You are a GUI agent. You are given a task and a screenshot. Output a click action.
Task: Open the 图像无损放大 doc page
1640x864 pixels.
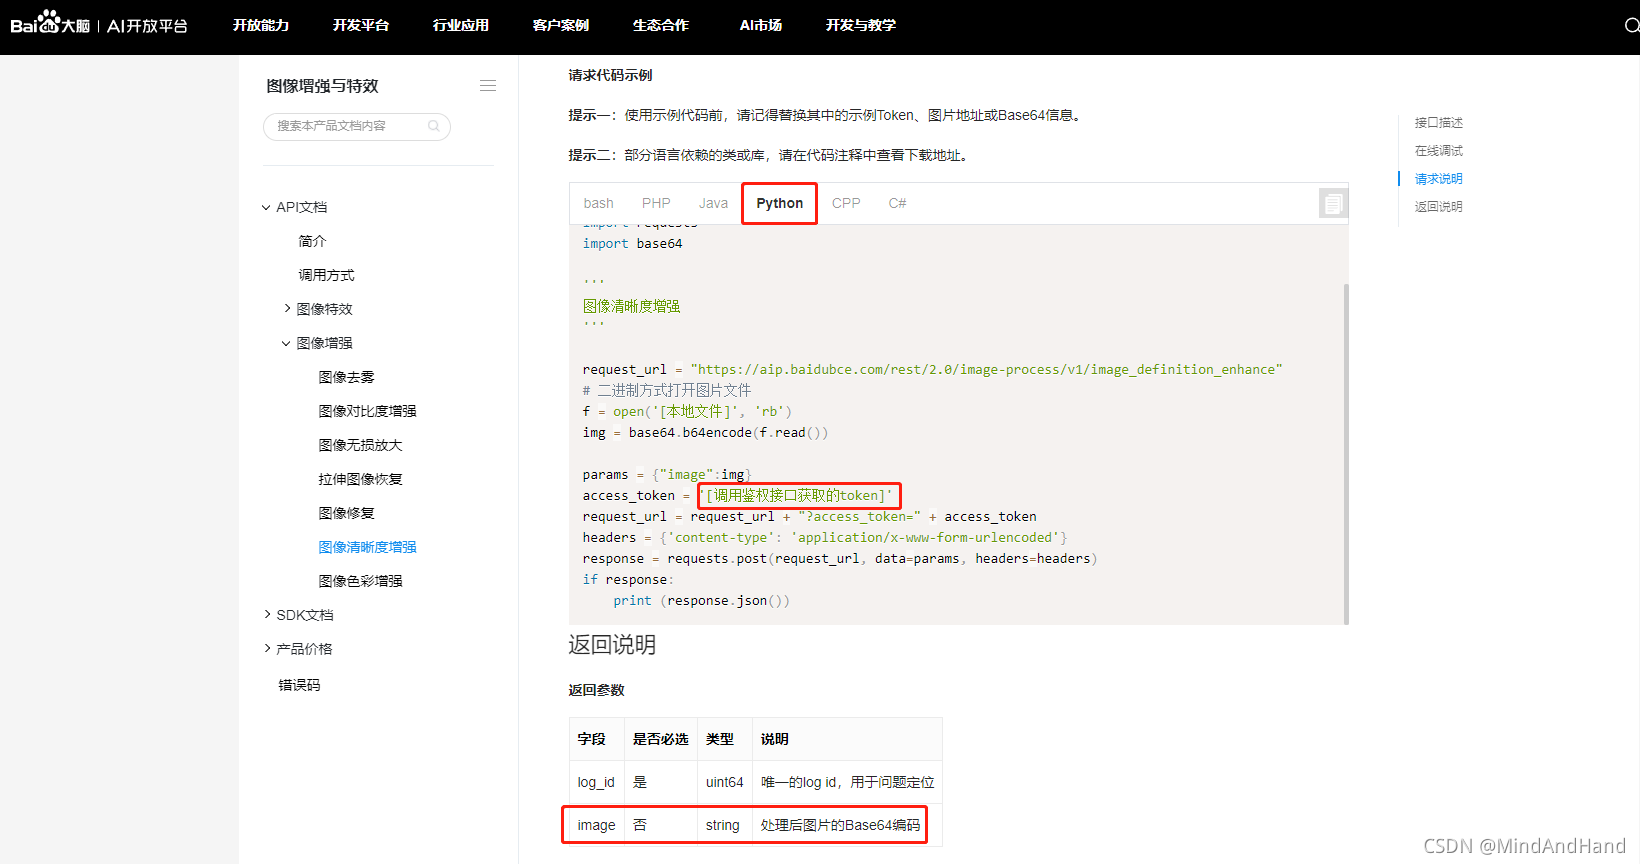pos(360,445)
